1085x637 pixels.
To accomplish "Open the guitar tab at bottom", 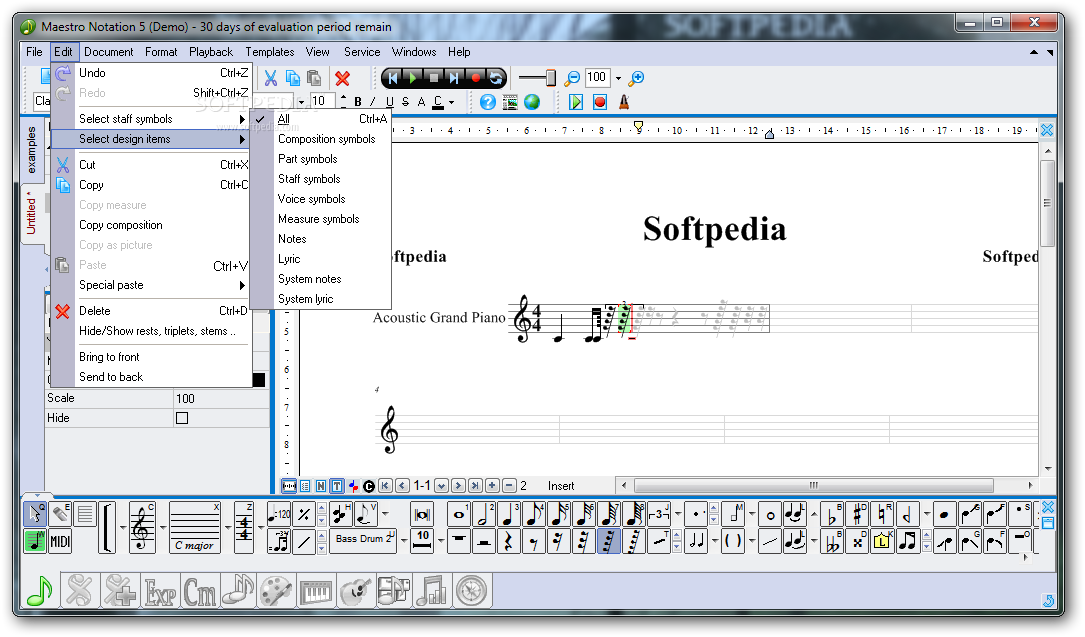I will [356, 591].
